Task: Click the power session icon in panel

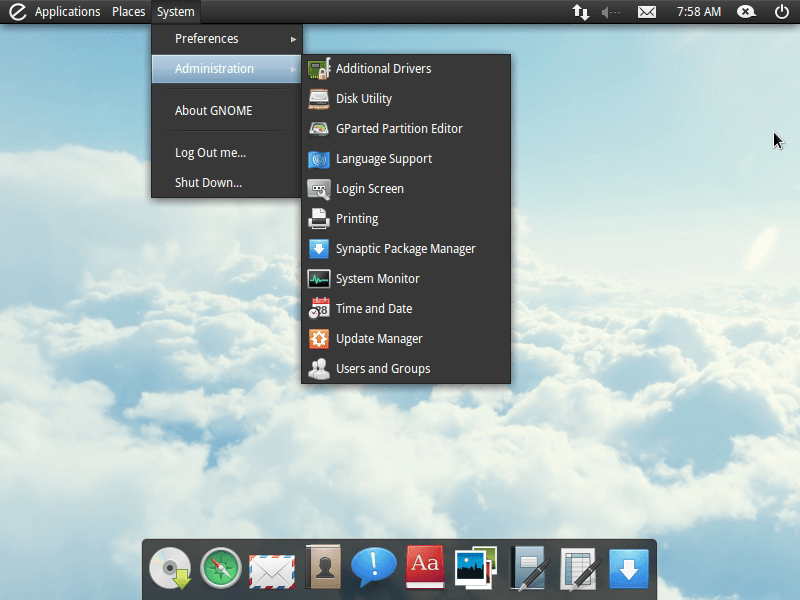Action: [782, 12]
